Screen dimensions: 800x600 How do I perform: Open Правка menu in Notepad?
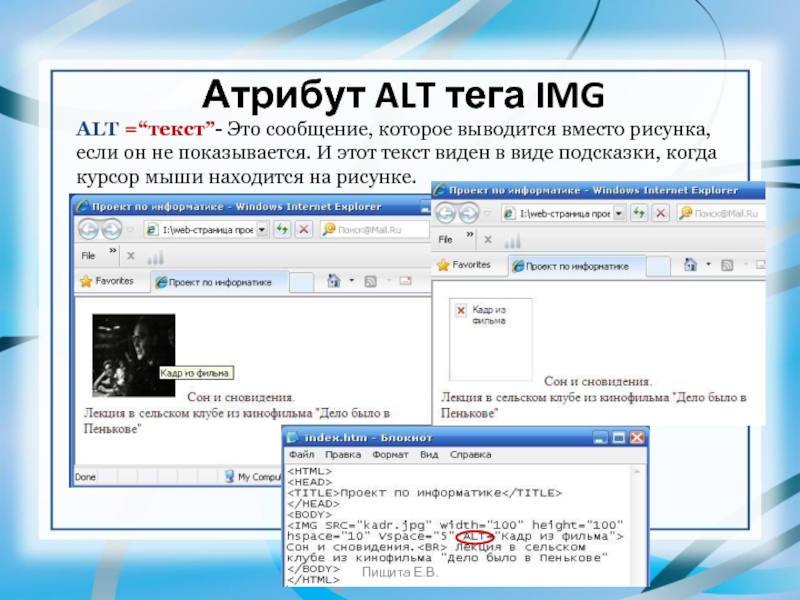click(343, 454)
